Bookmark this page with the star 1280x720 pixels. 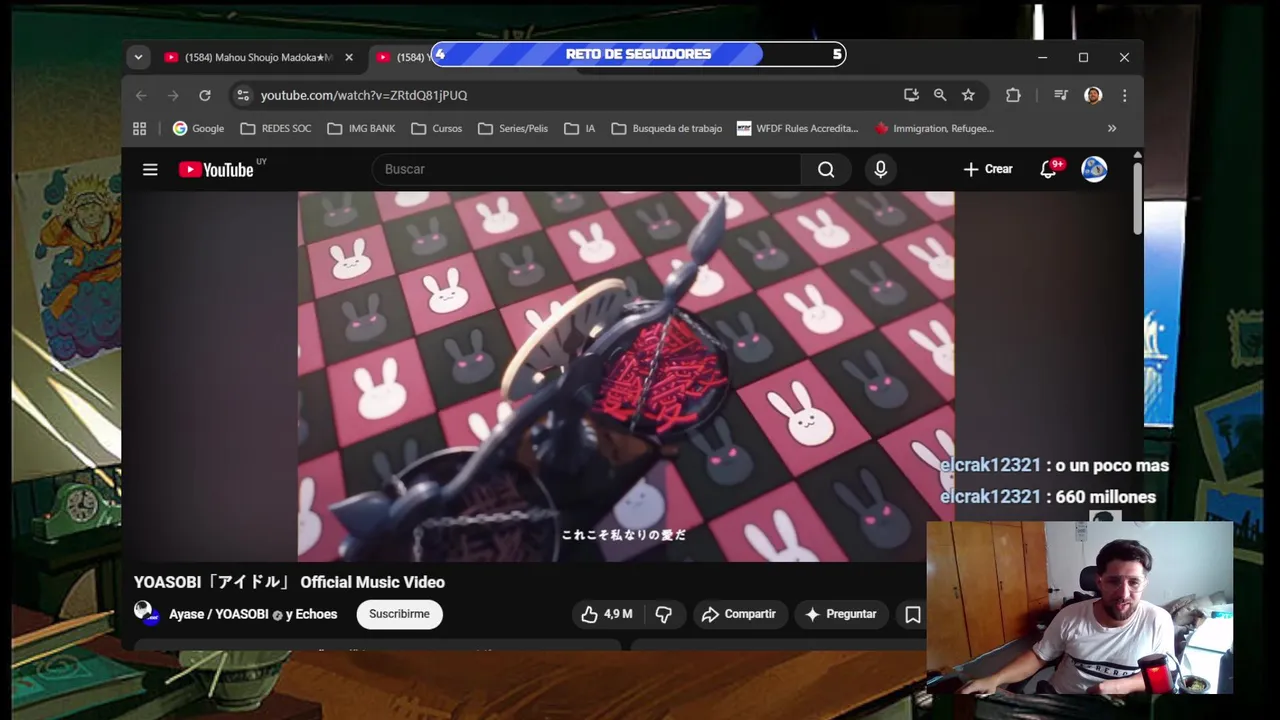pyautogui.click(x=968, y=95)
